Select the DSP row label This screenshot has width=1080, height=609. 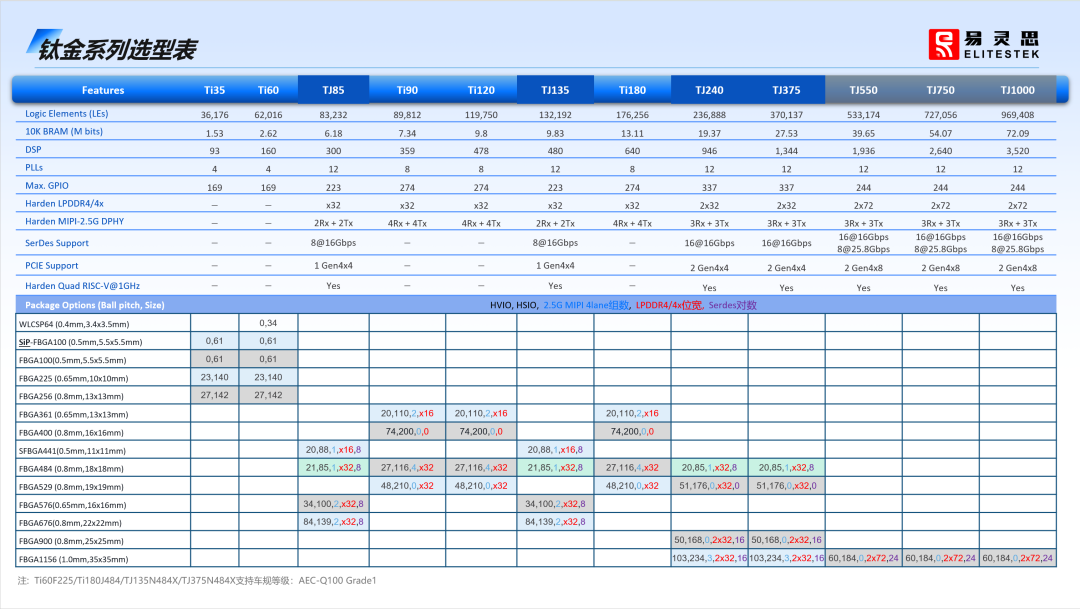(x=33, y=149)
